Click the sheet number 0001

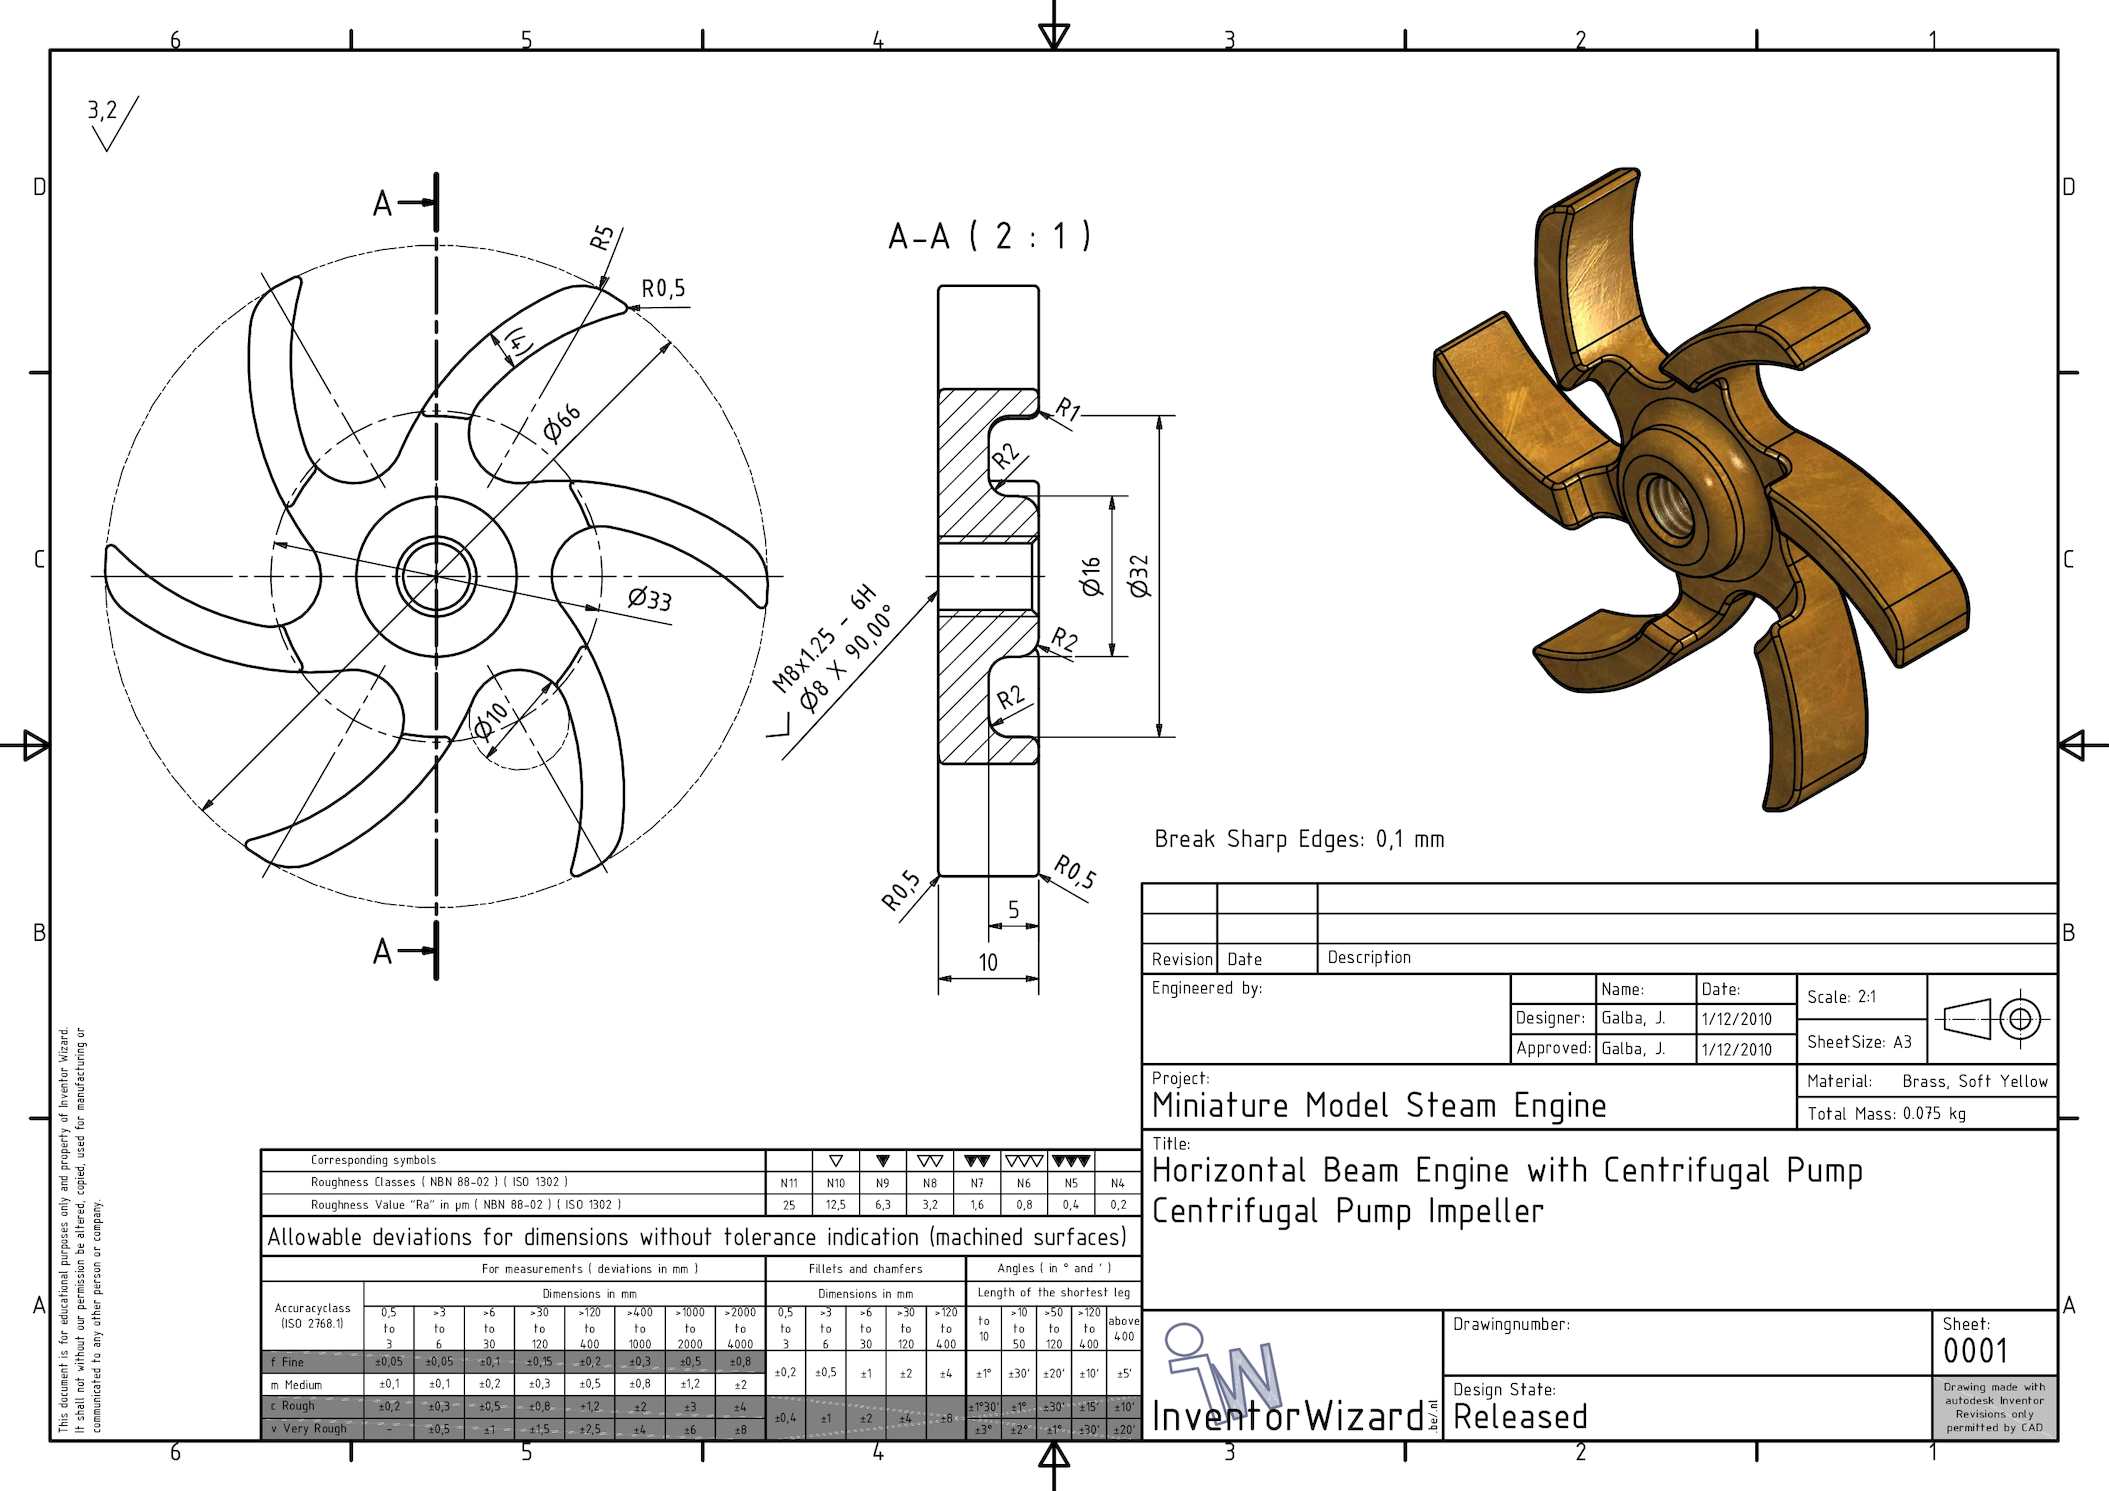tap(1974, 1351)
